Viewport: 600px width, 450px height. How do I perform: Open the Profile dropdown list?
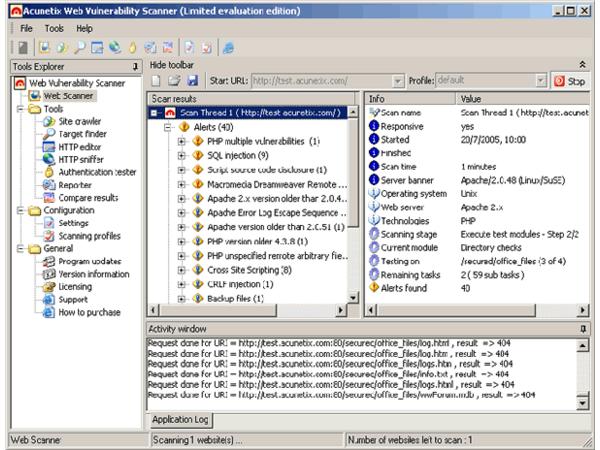click(541, 80)
